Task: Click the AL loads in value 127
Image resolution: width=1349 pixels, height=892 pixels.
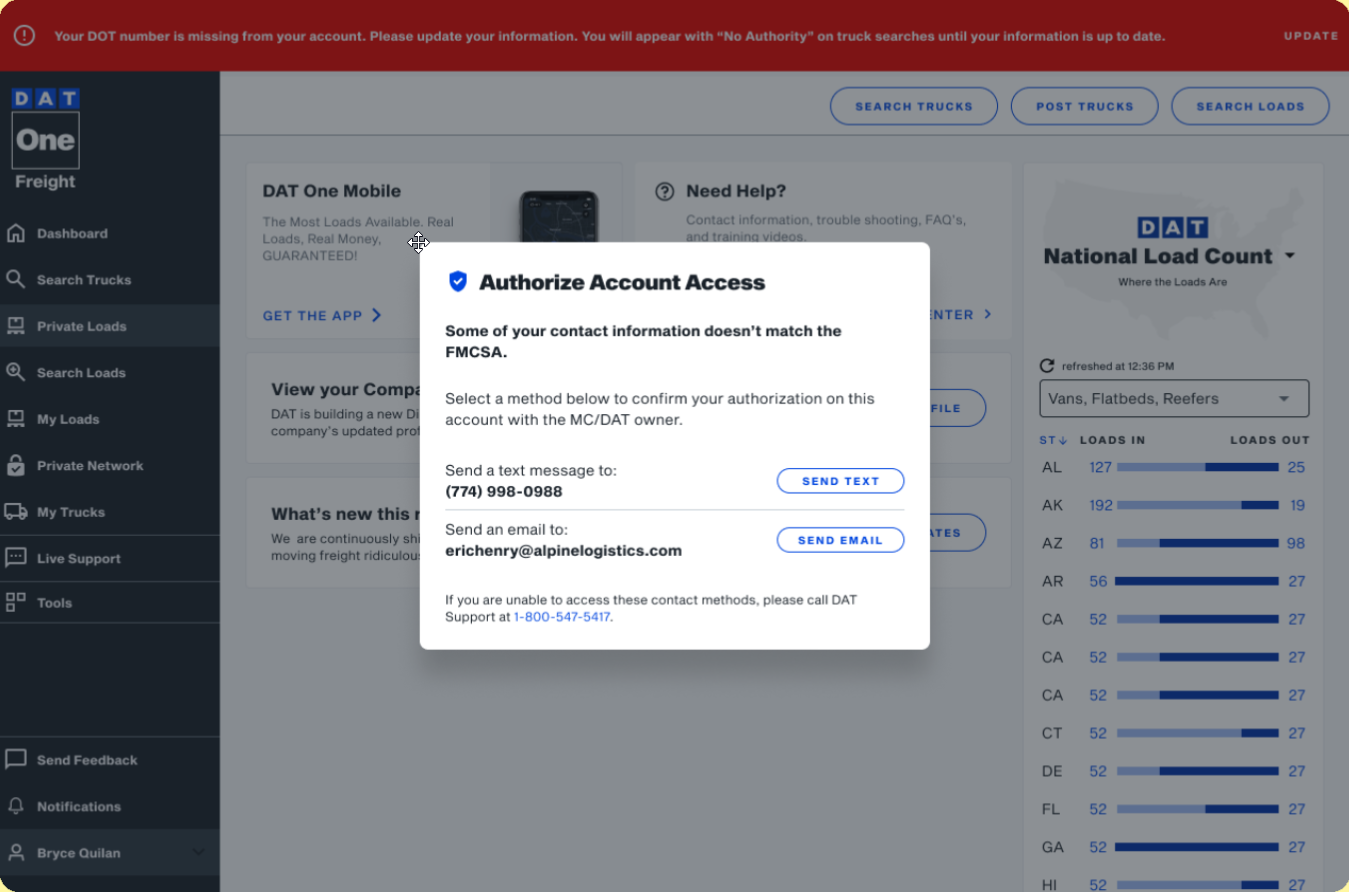Action: click(x=1100, y=467)
